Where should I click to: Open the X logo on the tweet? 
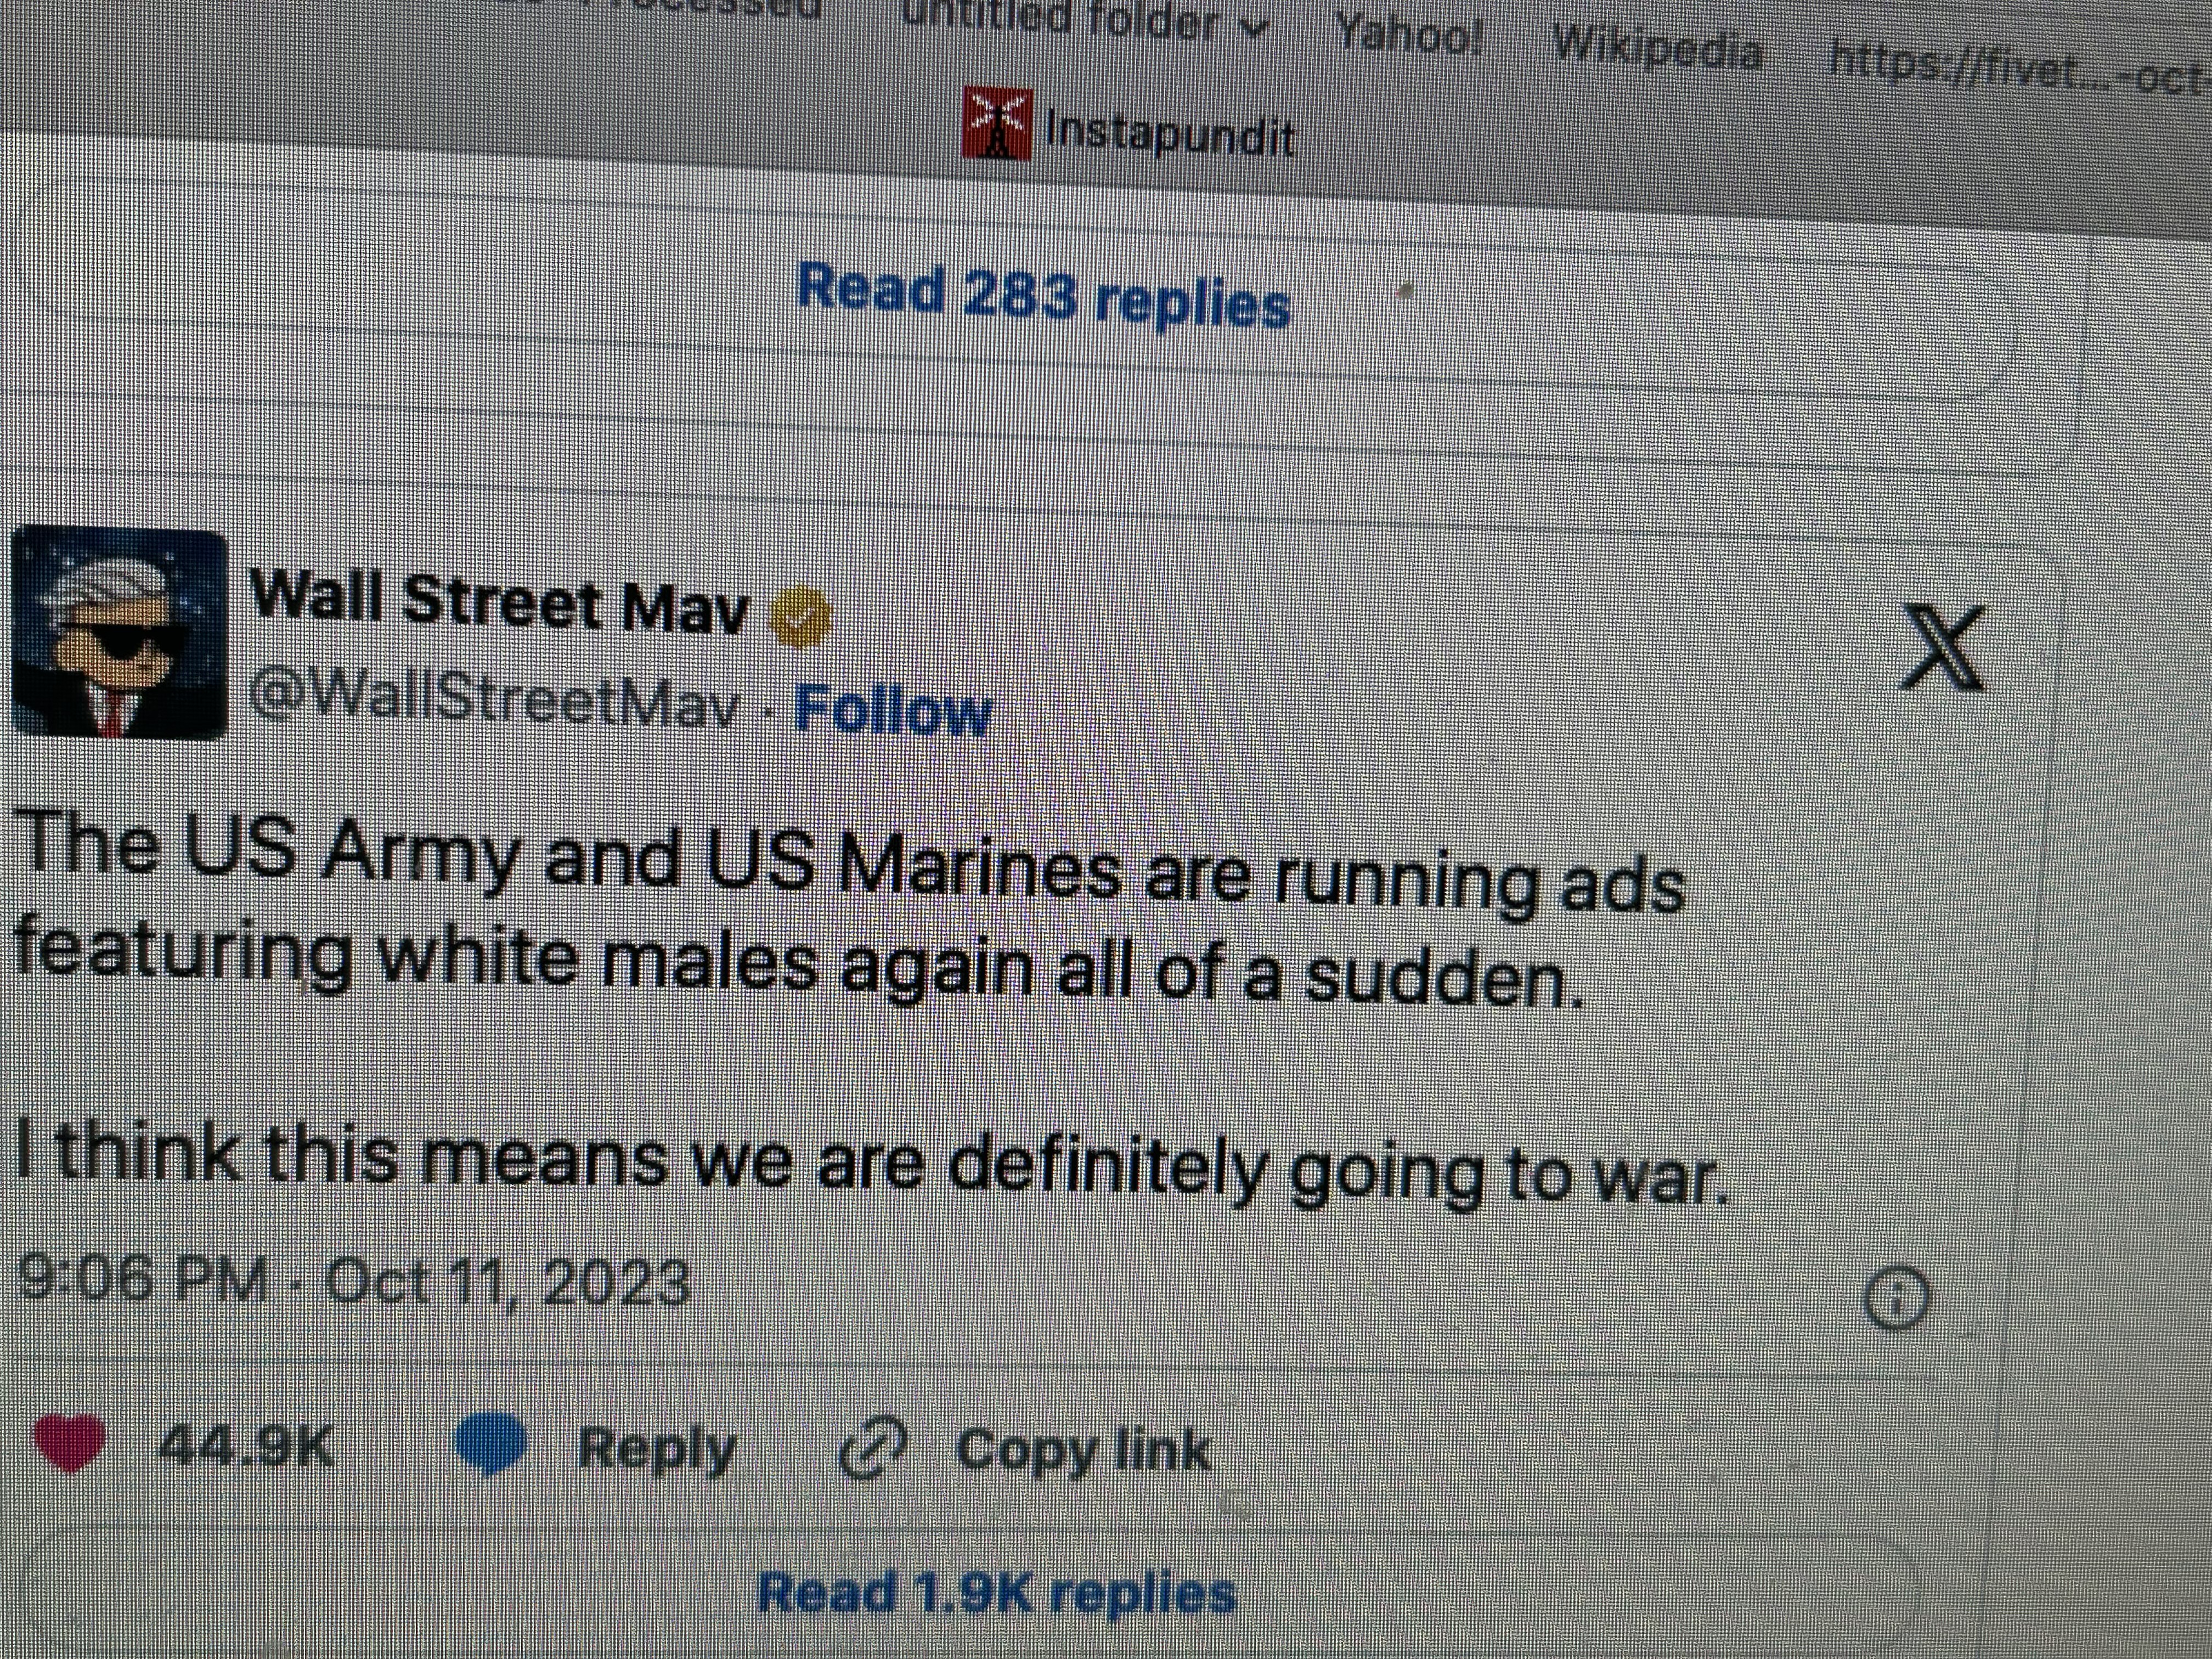[x=1942, y=648]
